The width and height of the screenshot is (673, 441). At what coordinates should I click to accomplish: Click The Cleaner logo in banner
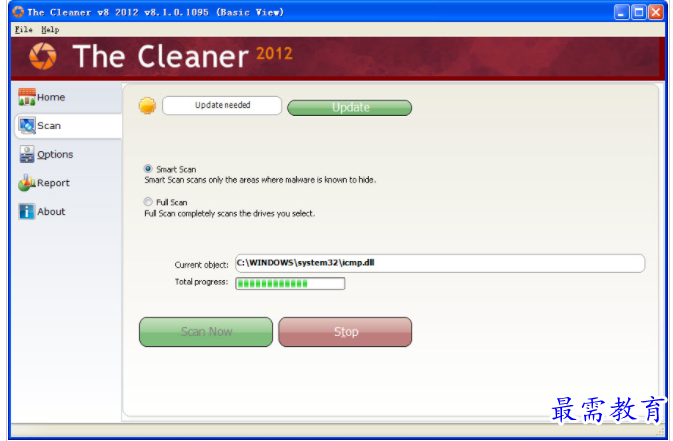42,56
